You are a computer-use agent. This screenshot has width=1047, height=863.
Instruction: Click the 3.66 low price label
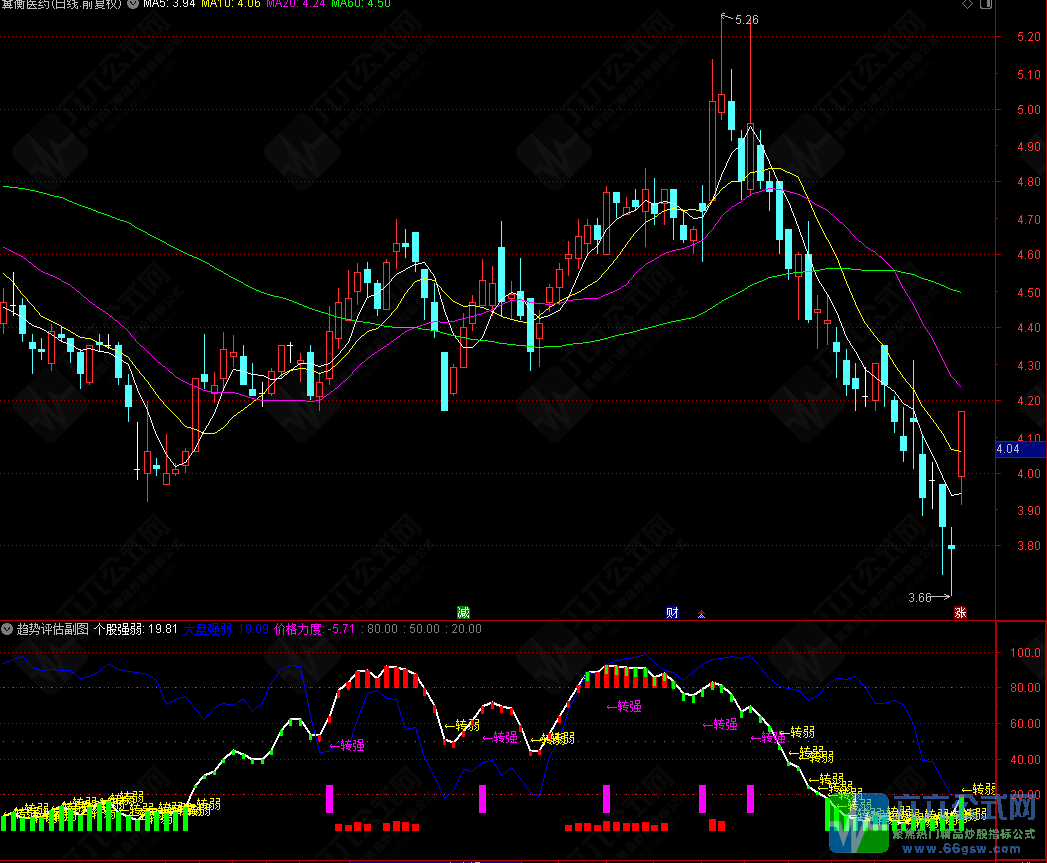[919, 598]
